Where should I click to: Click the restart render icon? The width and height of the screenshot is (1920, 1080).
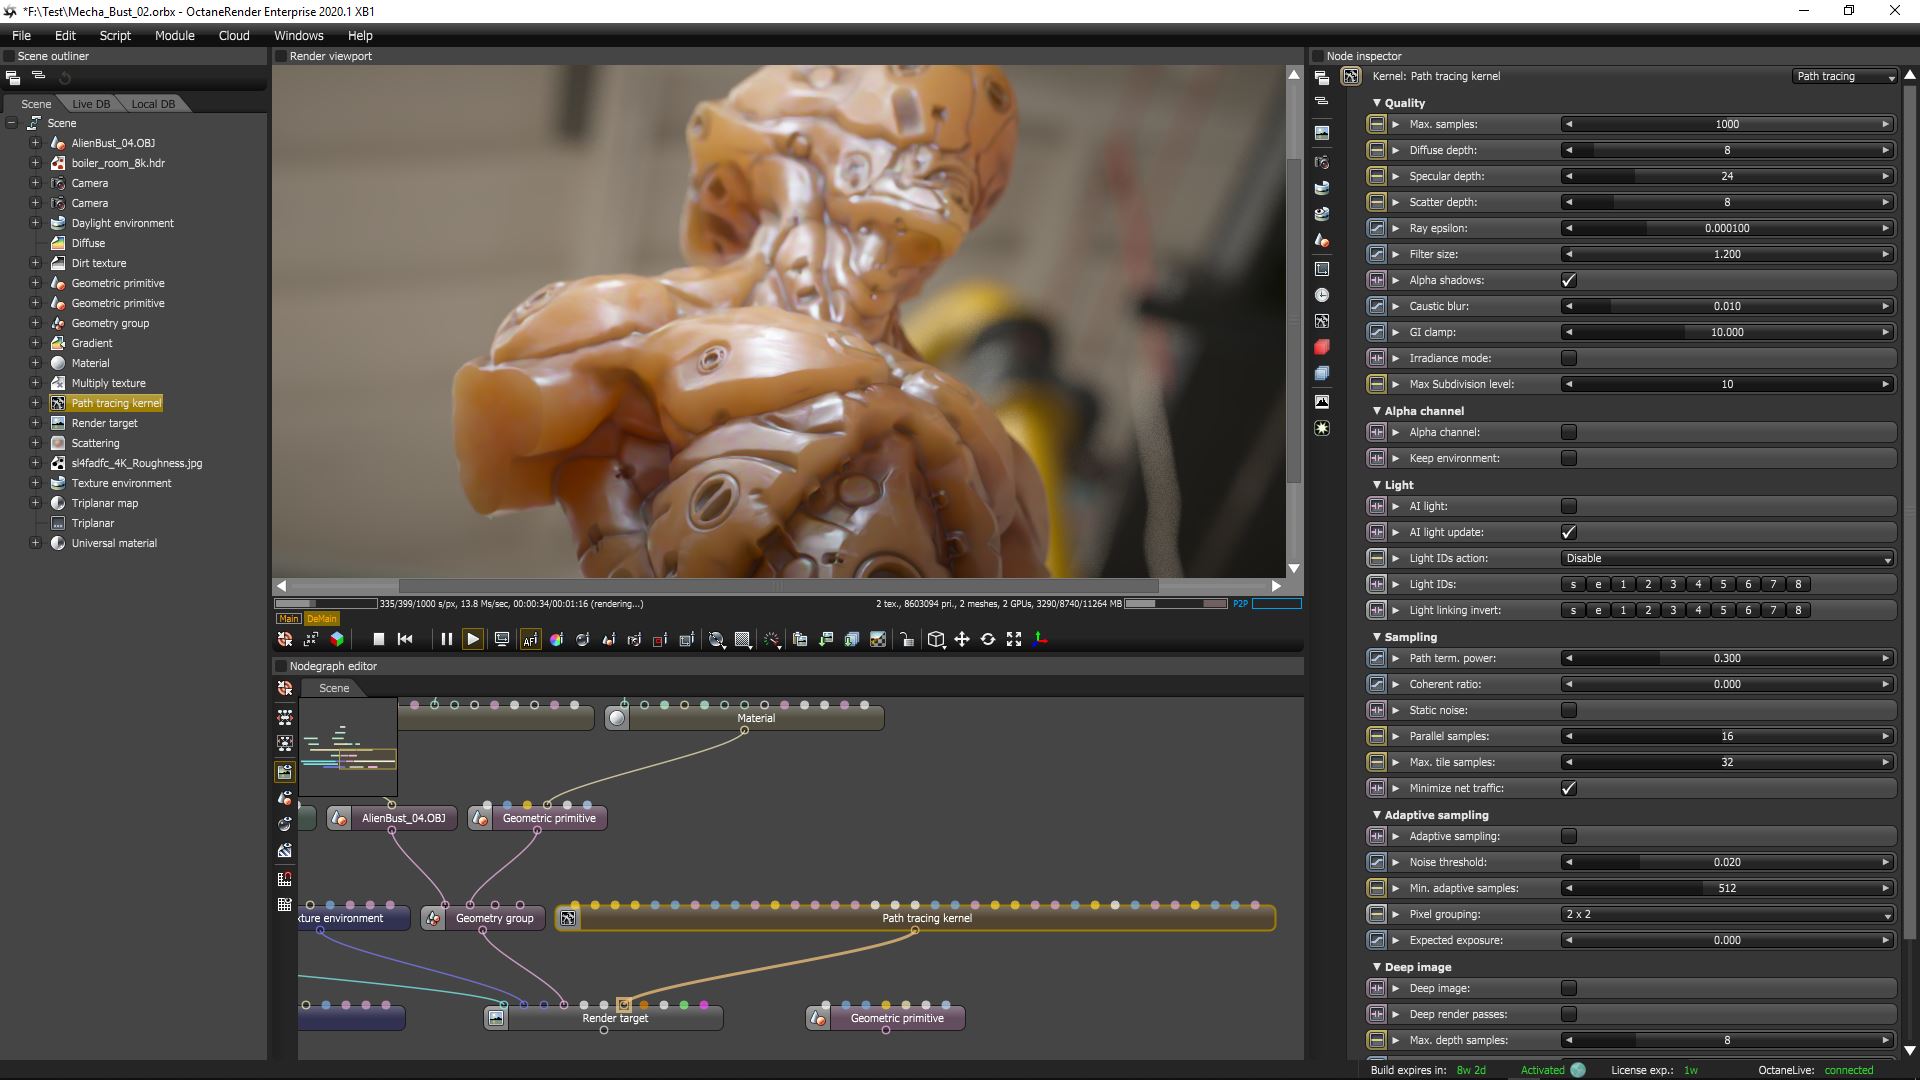(x=405, y=640)
